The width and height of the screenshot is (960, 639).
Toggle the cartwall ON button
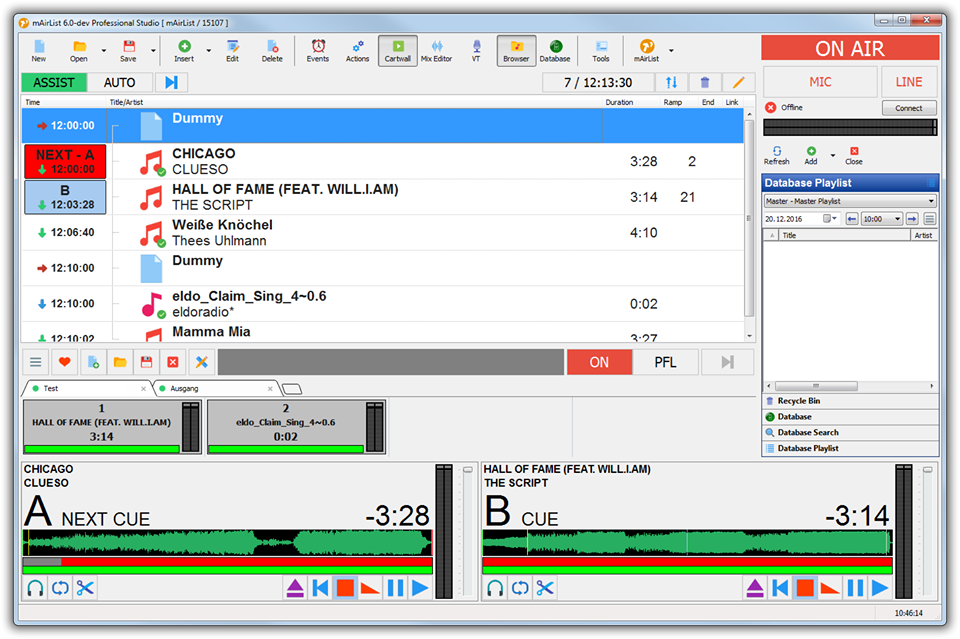[x=599, y=362]
